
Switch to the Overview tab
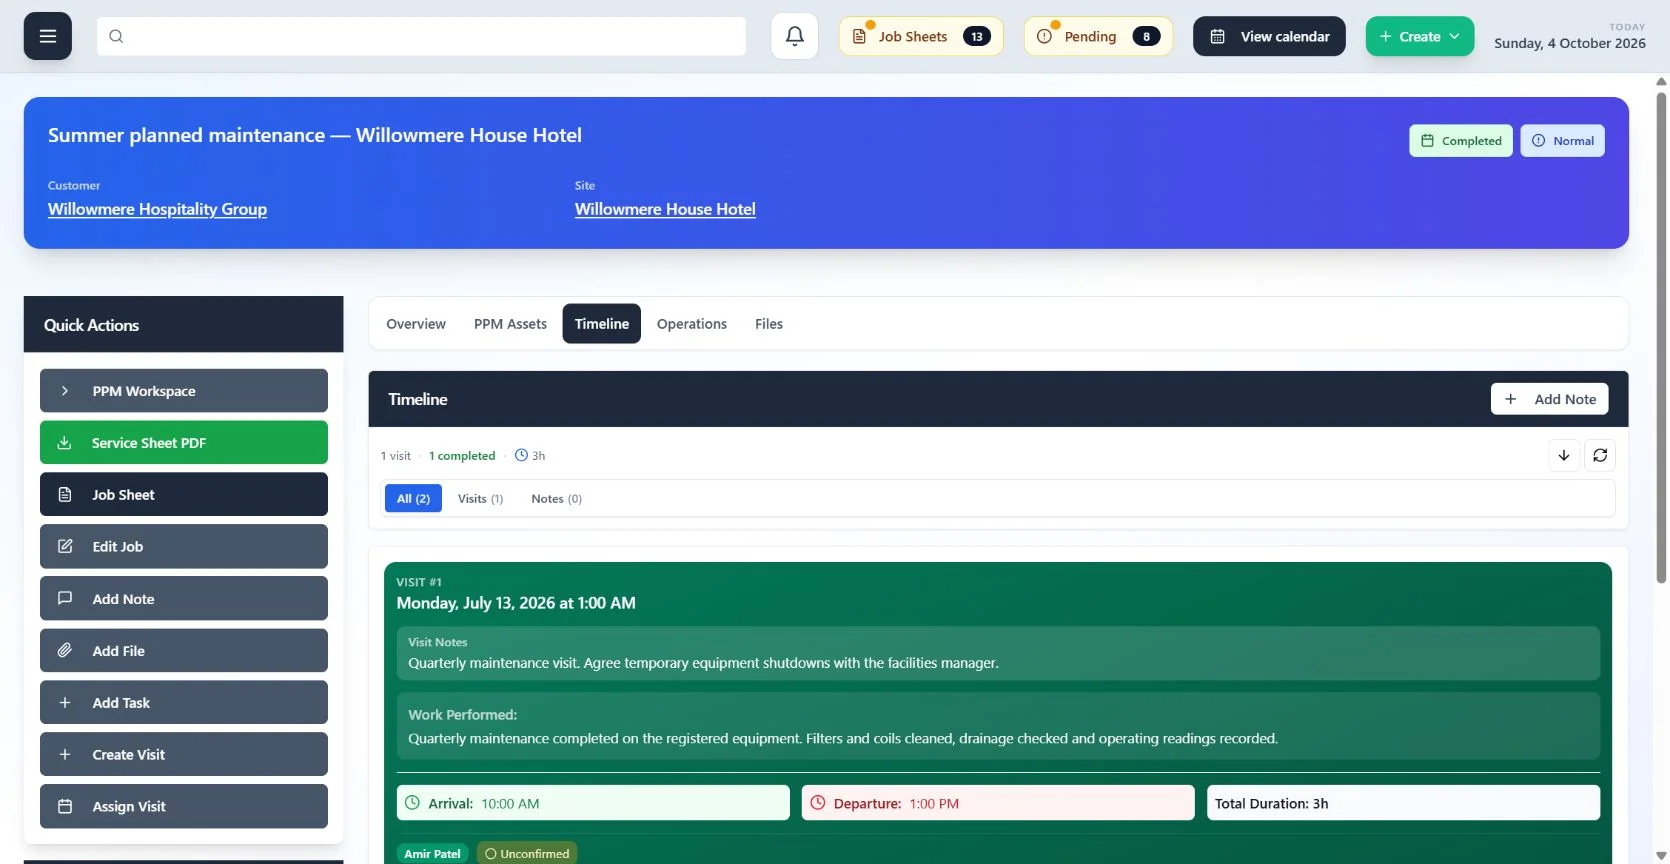click(416, 324)
